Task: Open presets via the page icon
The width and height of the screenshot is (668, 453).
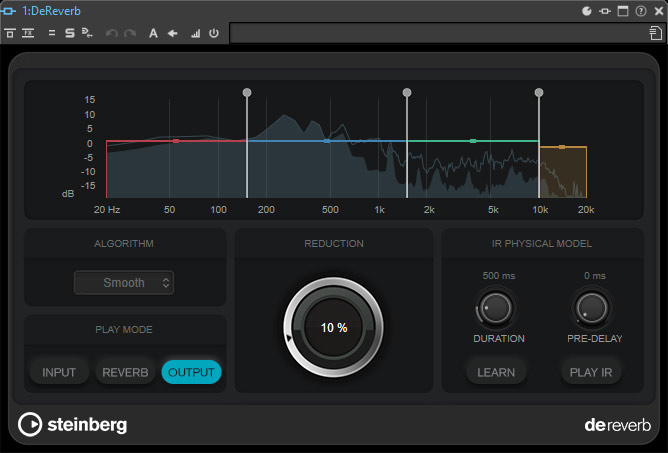Action: coord(654,33)
